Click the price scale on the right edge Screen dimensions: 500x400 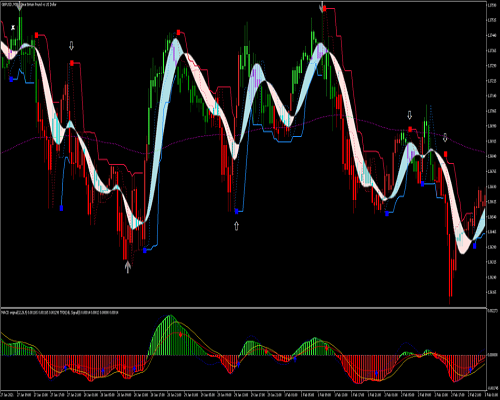(x=493, y=154)
